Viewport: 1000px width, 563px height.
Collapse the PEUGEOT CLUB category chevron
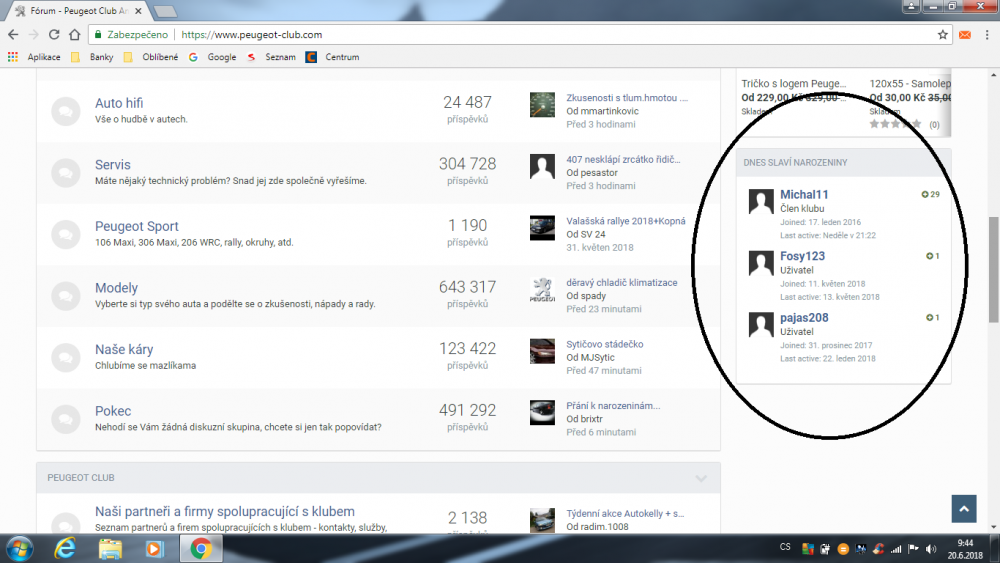tap(701, 478)
